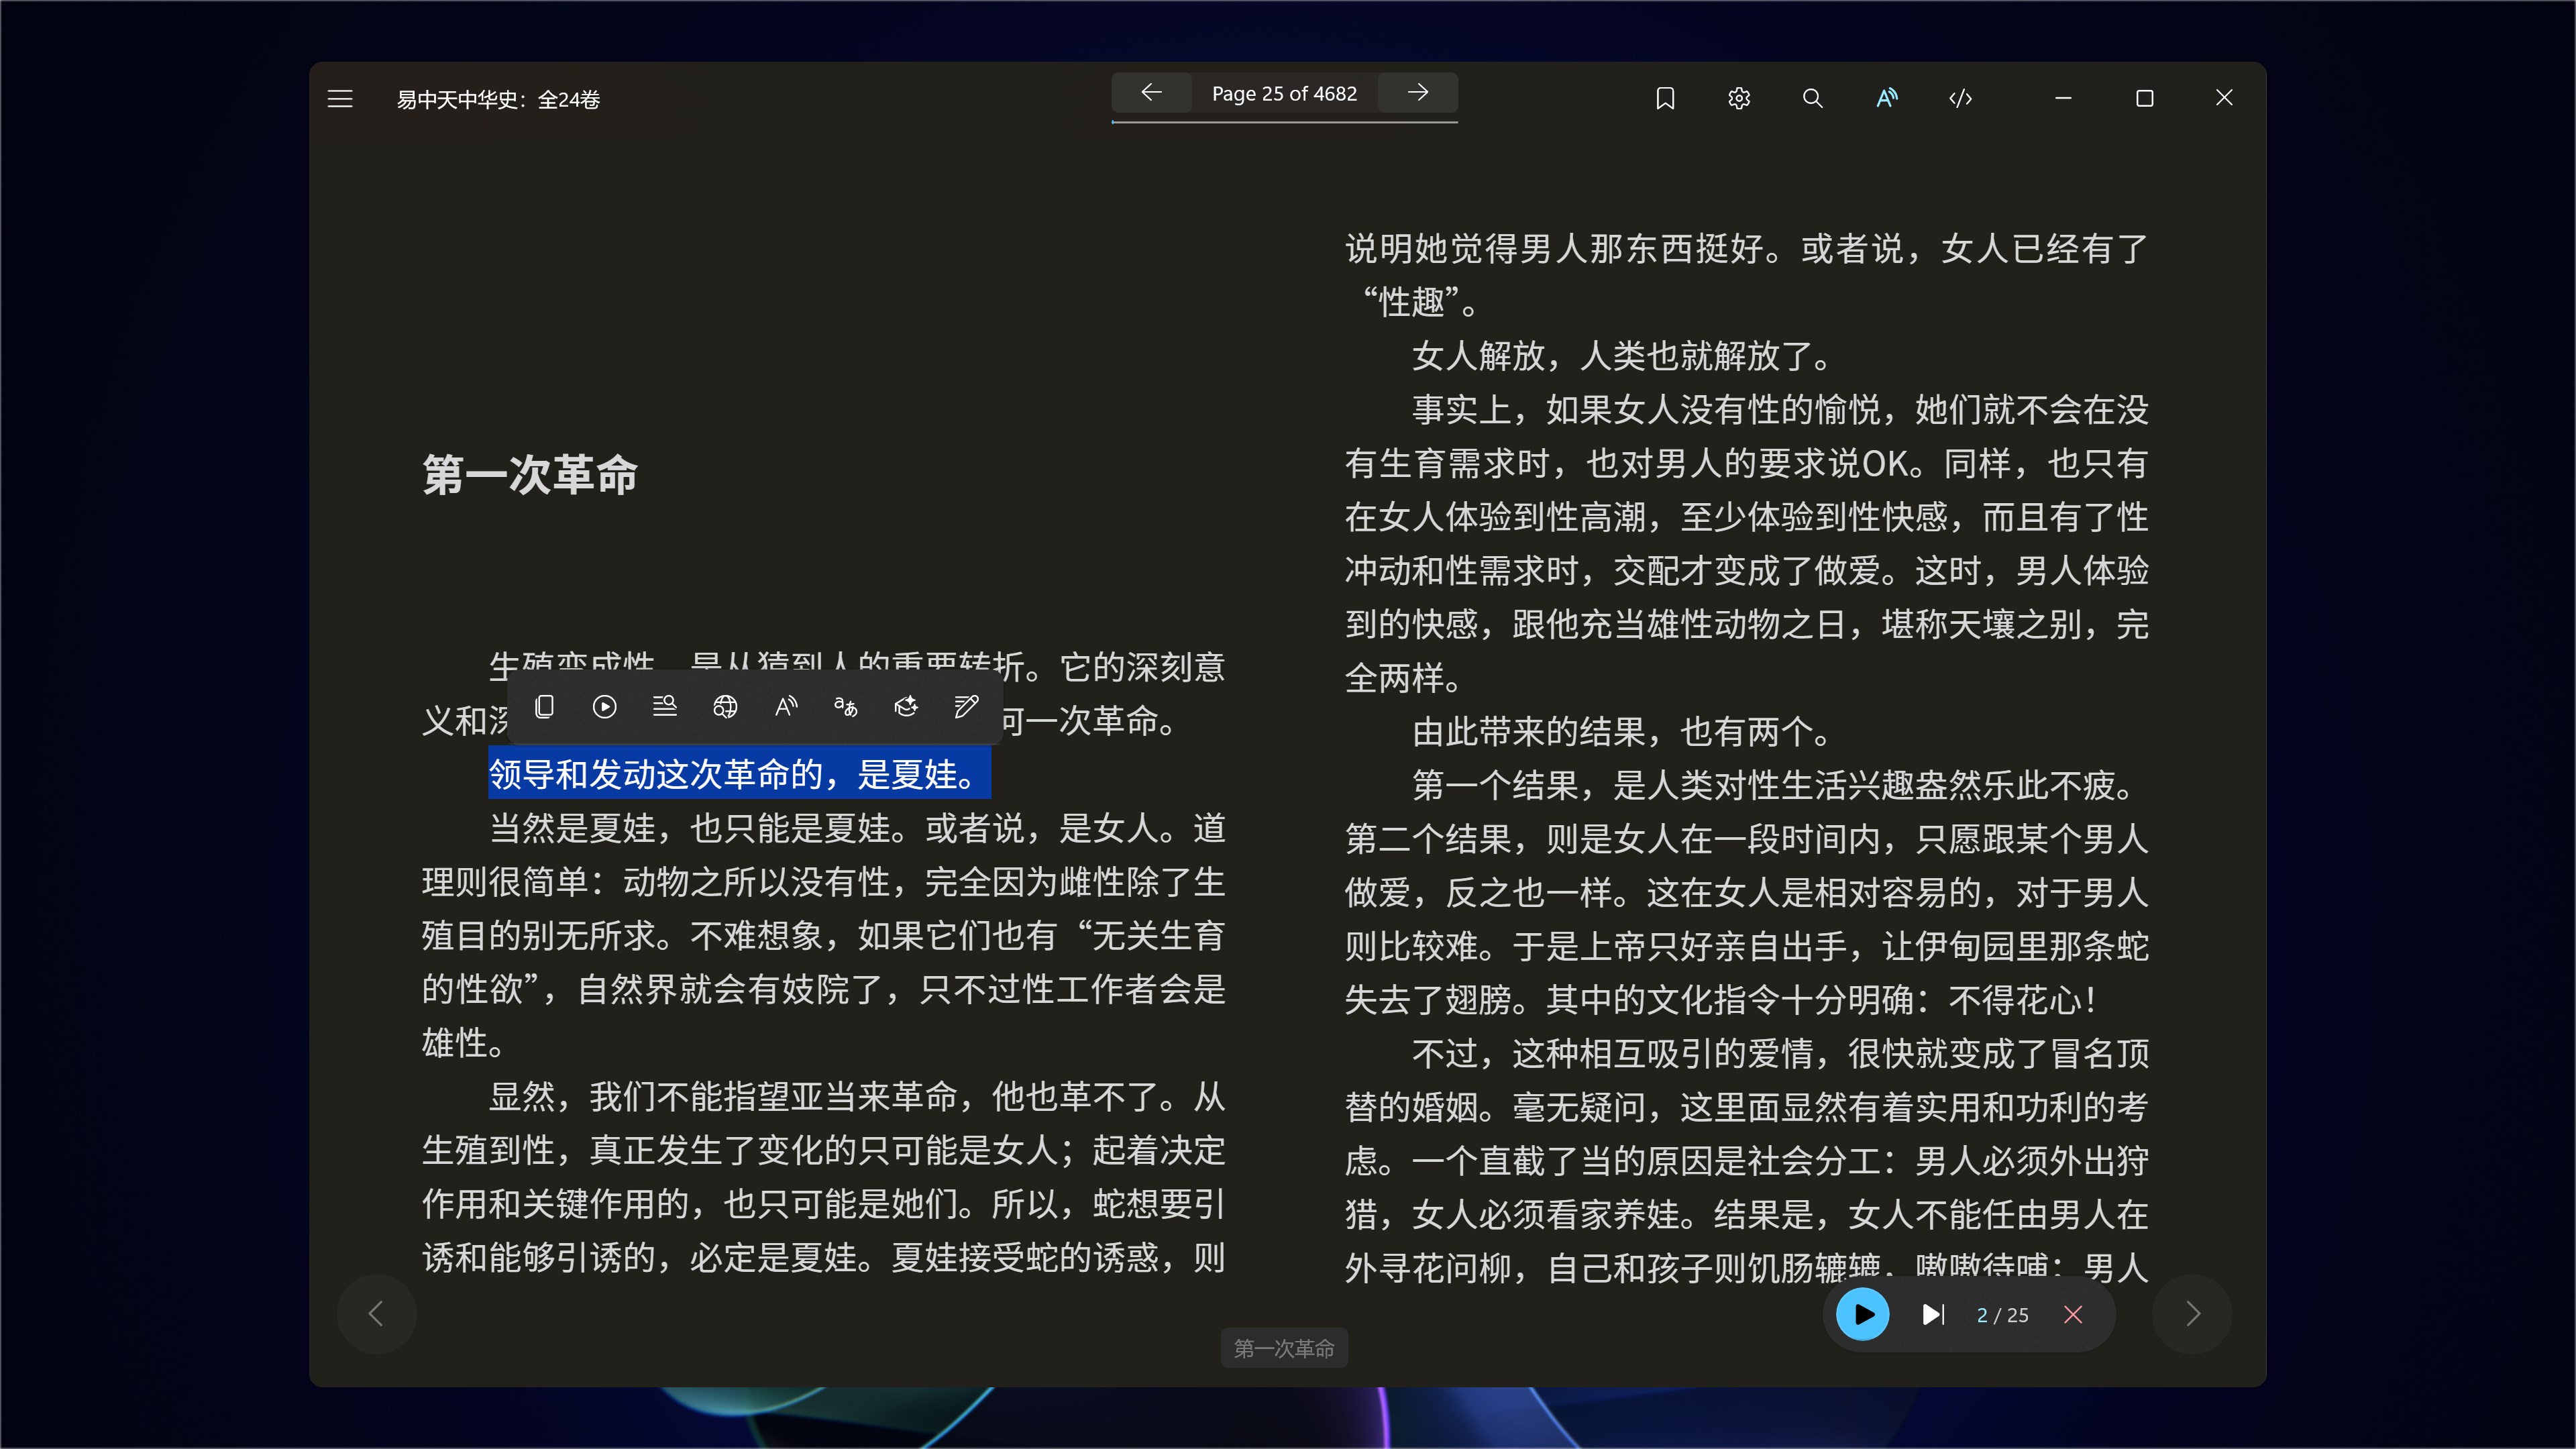Go back with the left chevron
Image resolution: width=2576 pixels, height=1449 pixels.
tap(376, 1314)
